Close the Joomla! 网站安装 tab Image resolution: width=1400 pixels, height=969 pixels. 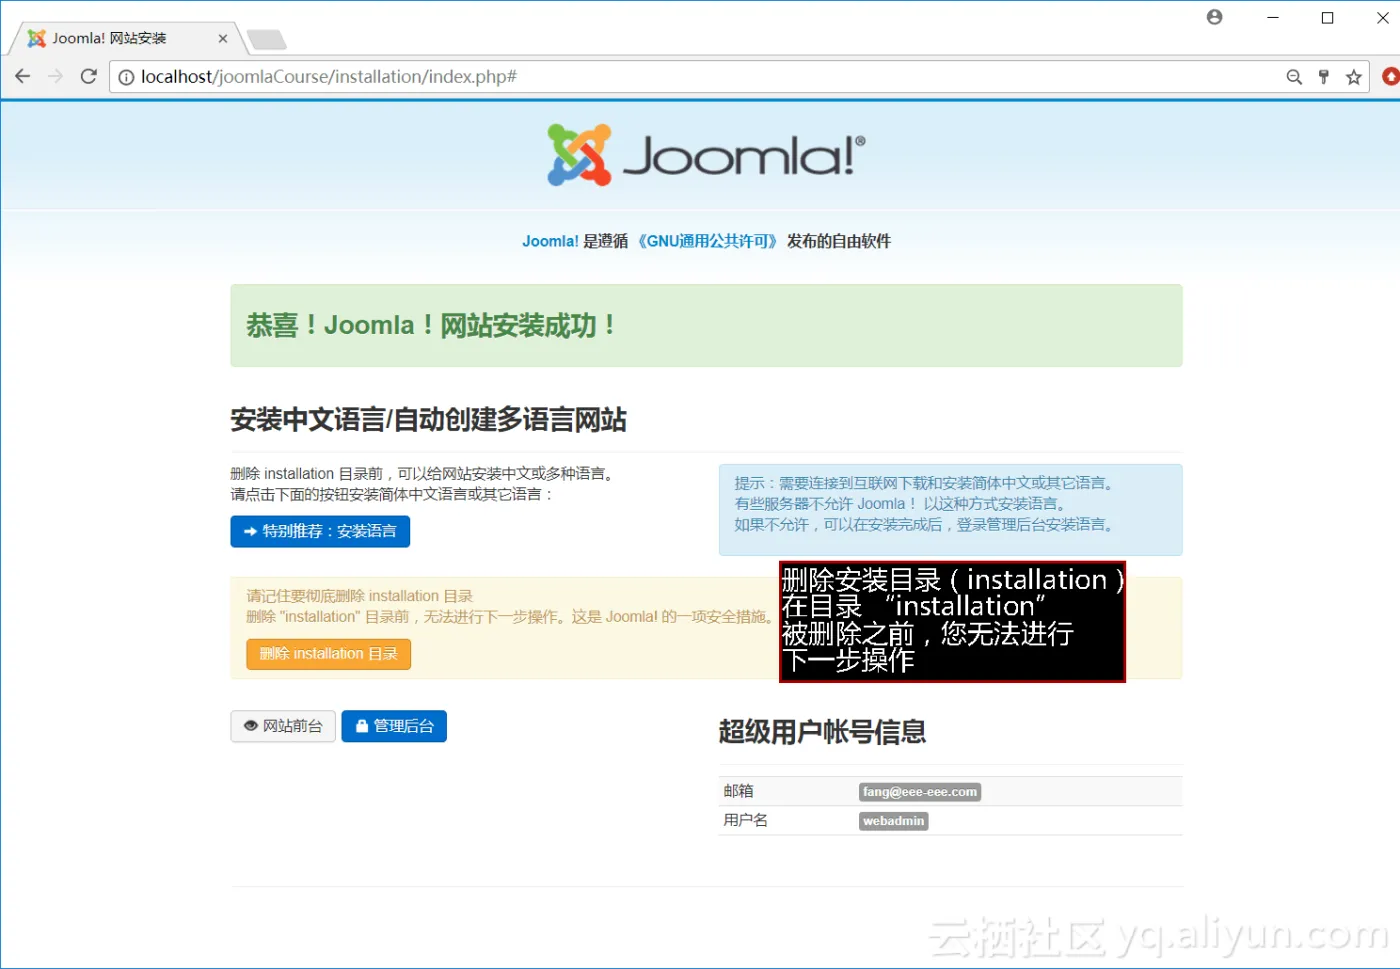(222, 39)
